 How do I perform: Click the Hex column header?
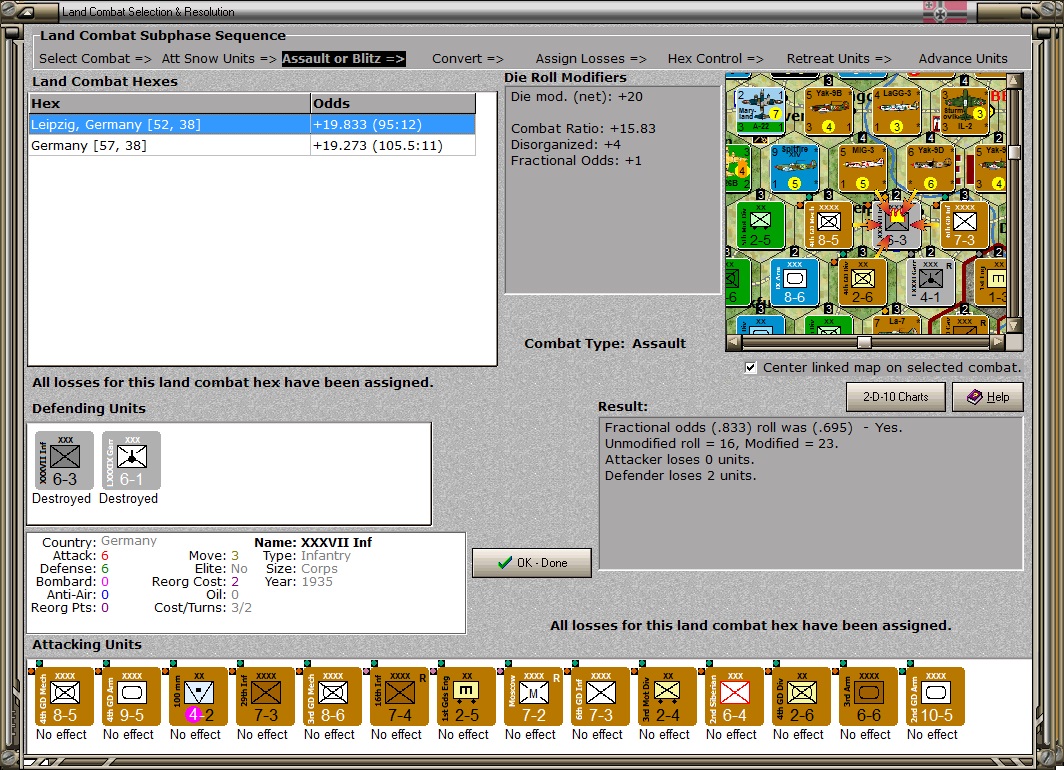[x=169, y=103]
